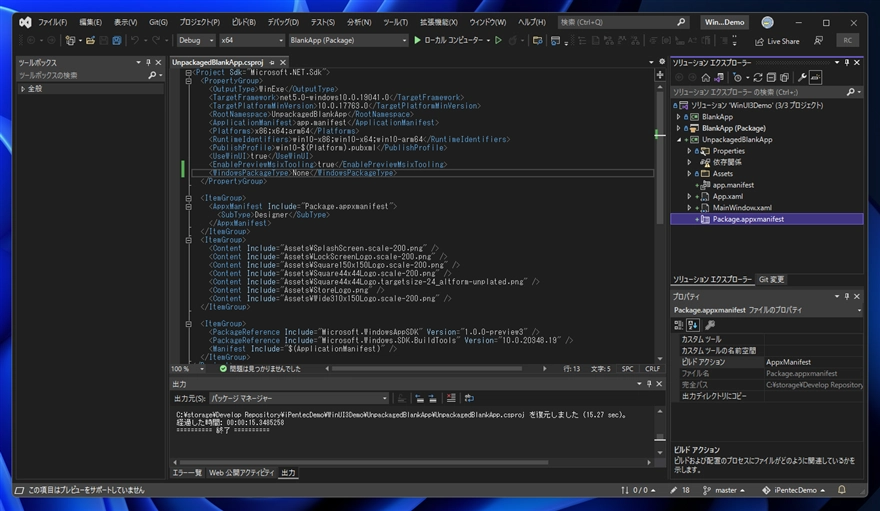Image resolution: width=880 pixels, height=511 pixels.
Task: Collapse the UnpackagedBlankApp project node
Action: pyautogui.click(x=678, y=140)
